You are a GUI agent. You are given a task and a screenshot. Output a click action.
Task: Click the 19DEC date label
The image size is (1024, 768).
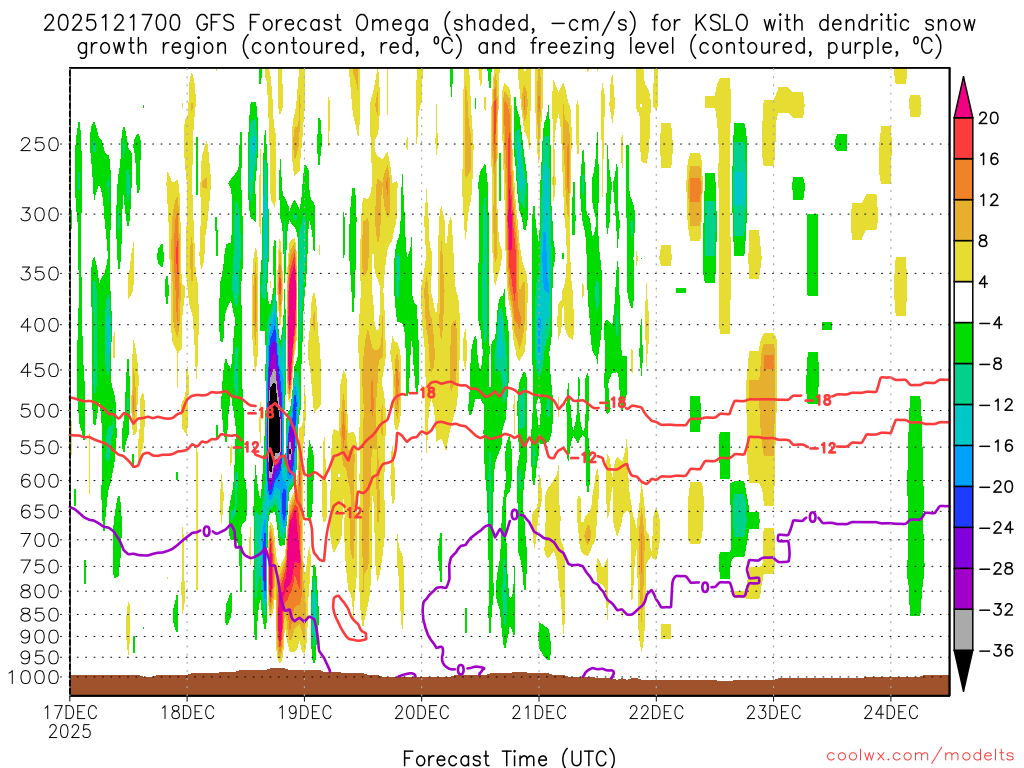[x=305, y=712]
